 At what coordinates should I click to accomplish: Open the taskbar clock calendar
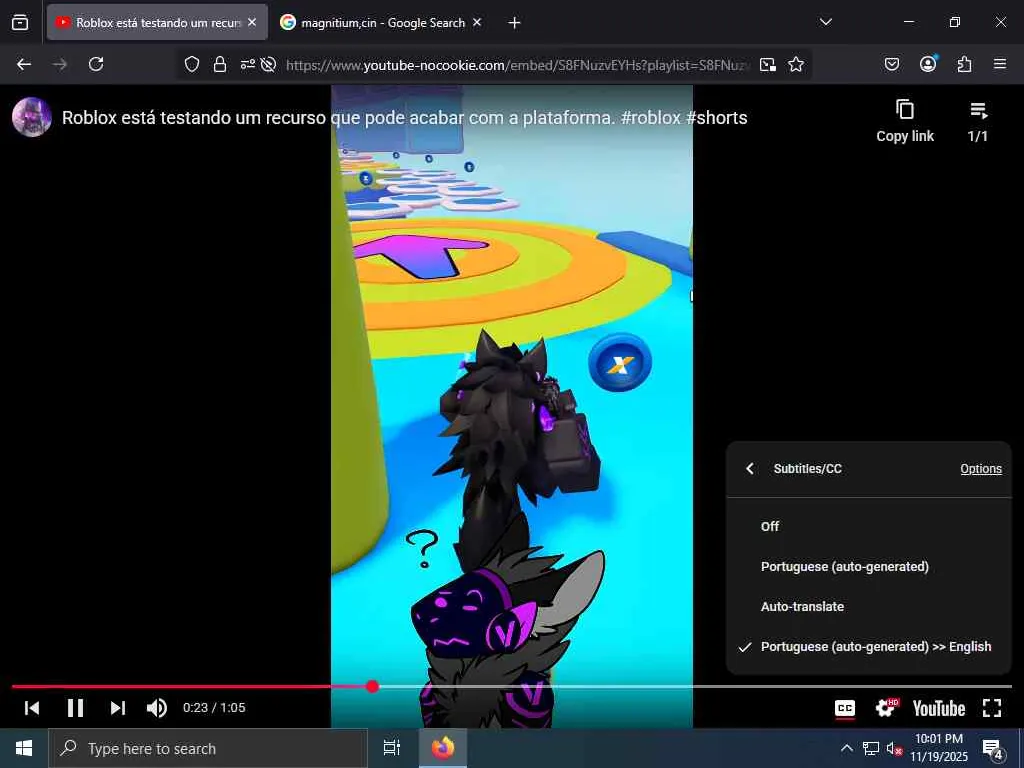click(x=938, y=748)
